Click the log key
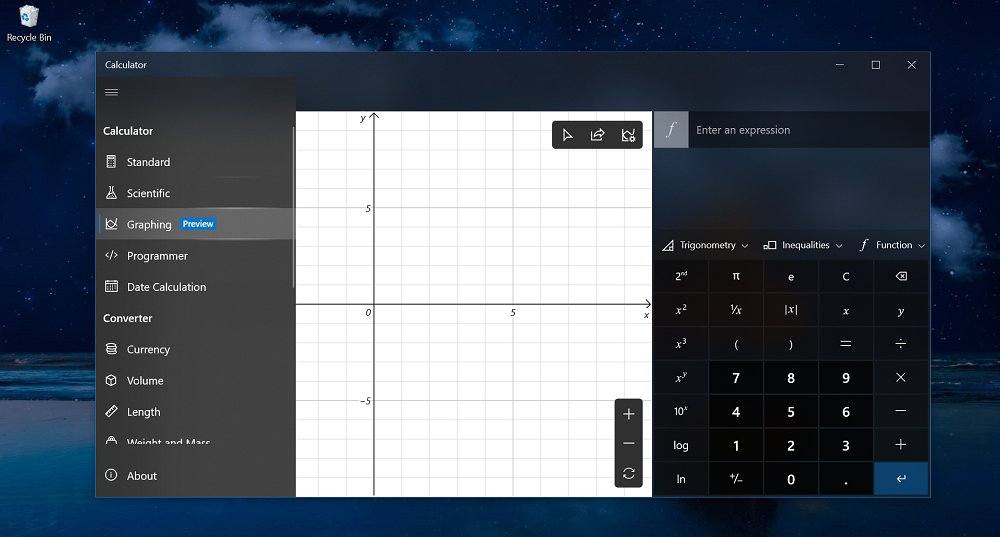The height and width of the screenshot is (537, 1000). point(681,445)
